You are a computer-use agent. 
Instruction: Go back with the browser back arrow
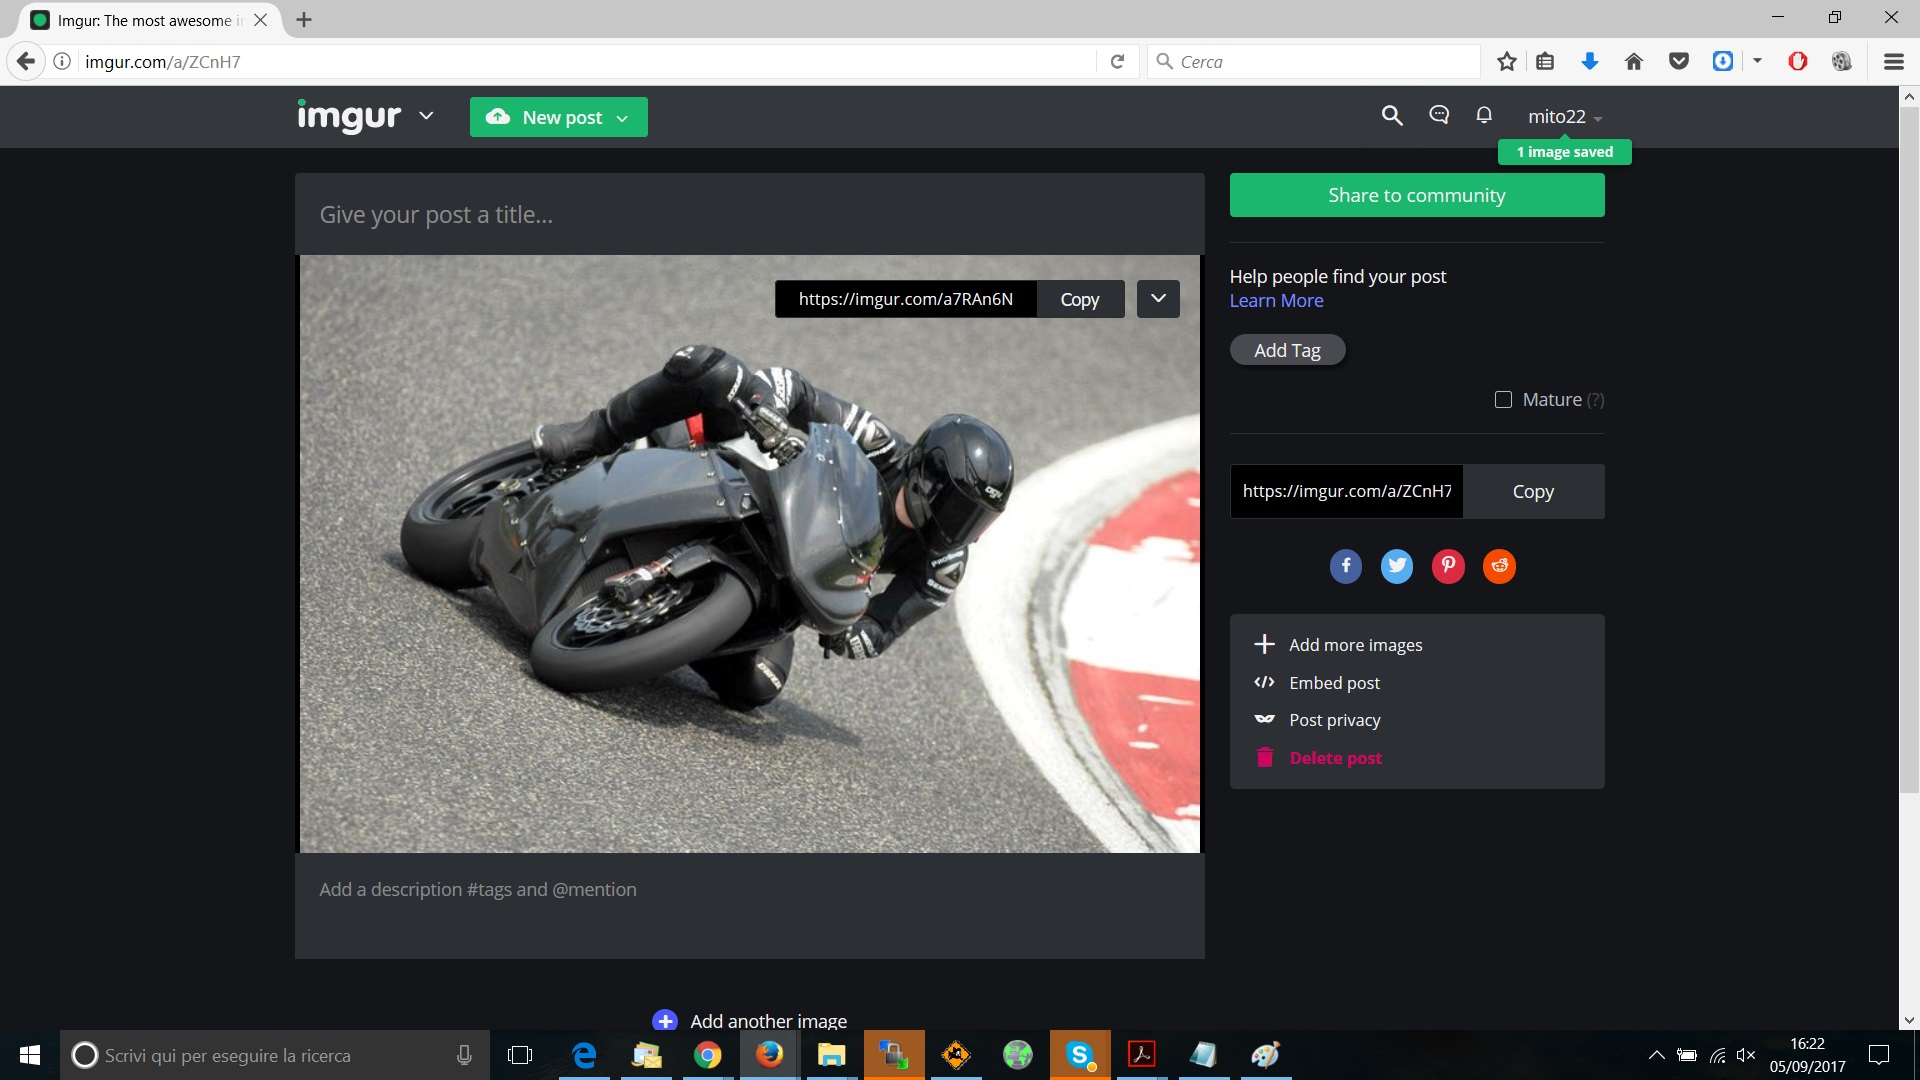(26, 62)
